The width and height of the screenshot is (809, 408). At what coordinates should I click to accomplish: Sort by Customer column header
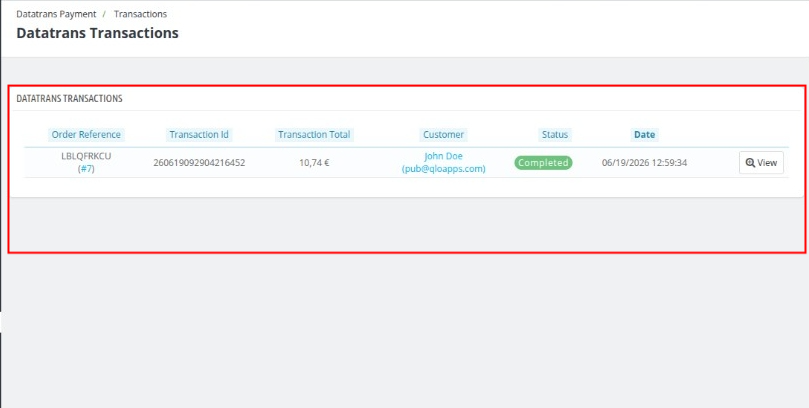[x=444, y=135]
